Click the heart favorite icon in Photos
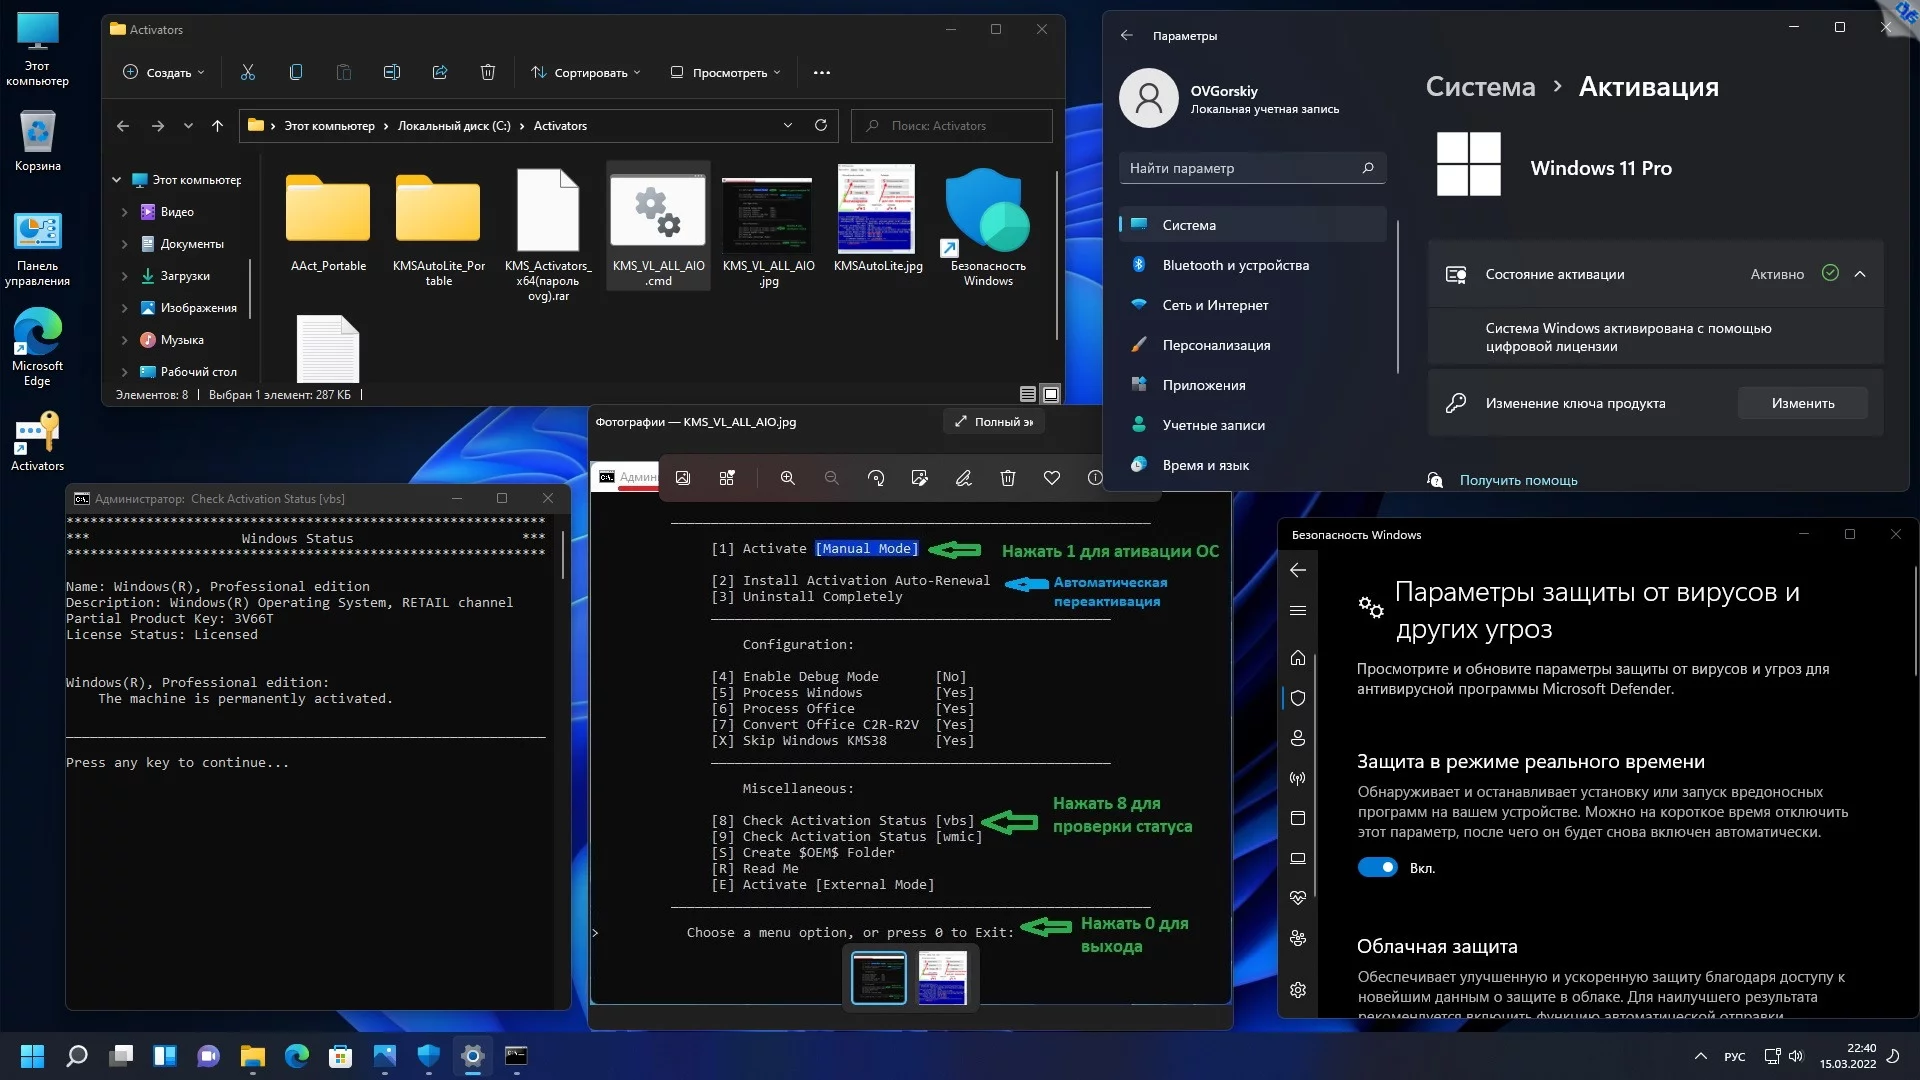The image size is (1920, 1080). click(1051, 479)
